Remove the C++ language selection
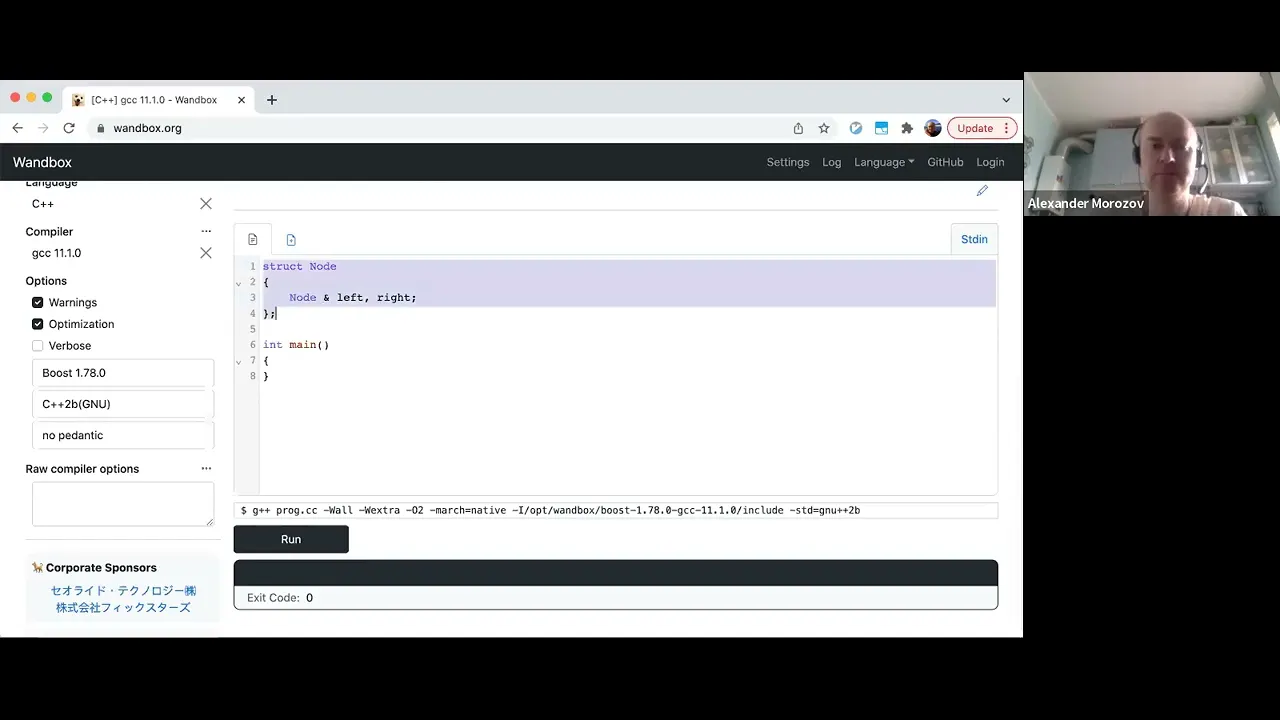This screenshot has height=720, width=1280. click(x=206, y=204)
